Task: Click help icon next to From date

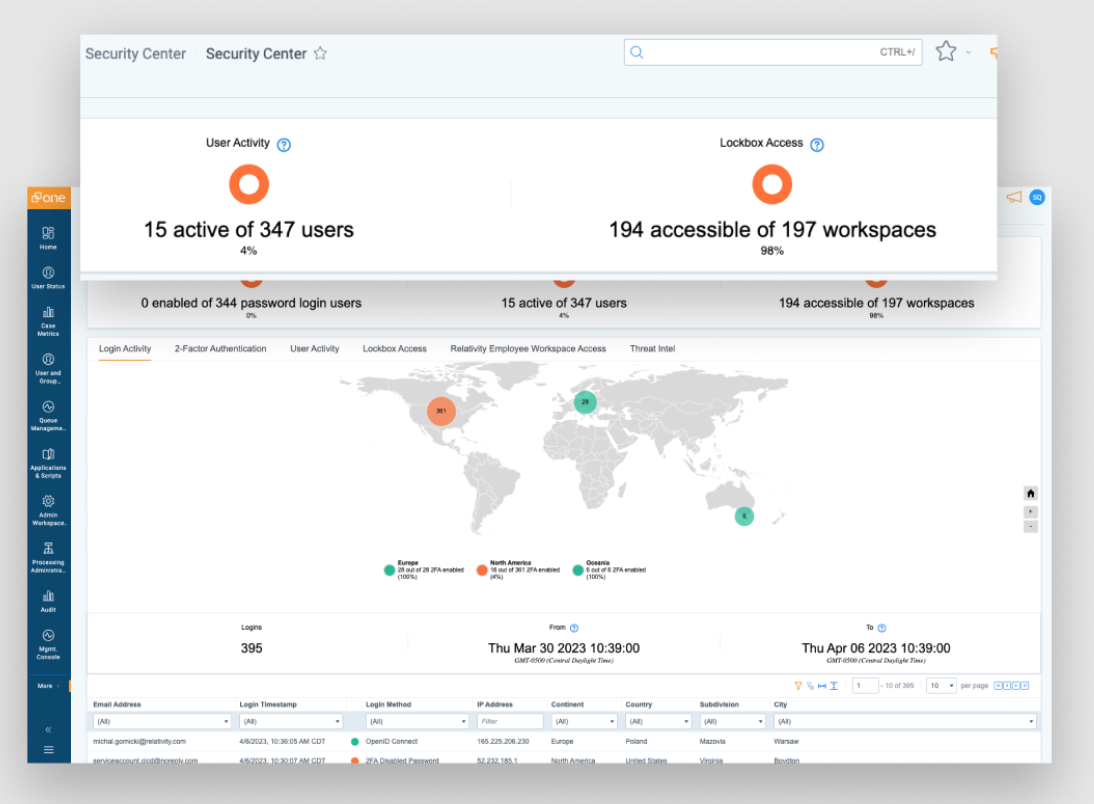Action: 574,628
